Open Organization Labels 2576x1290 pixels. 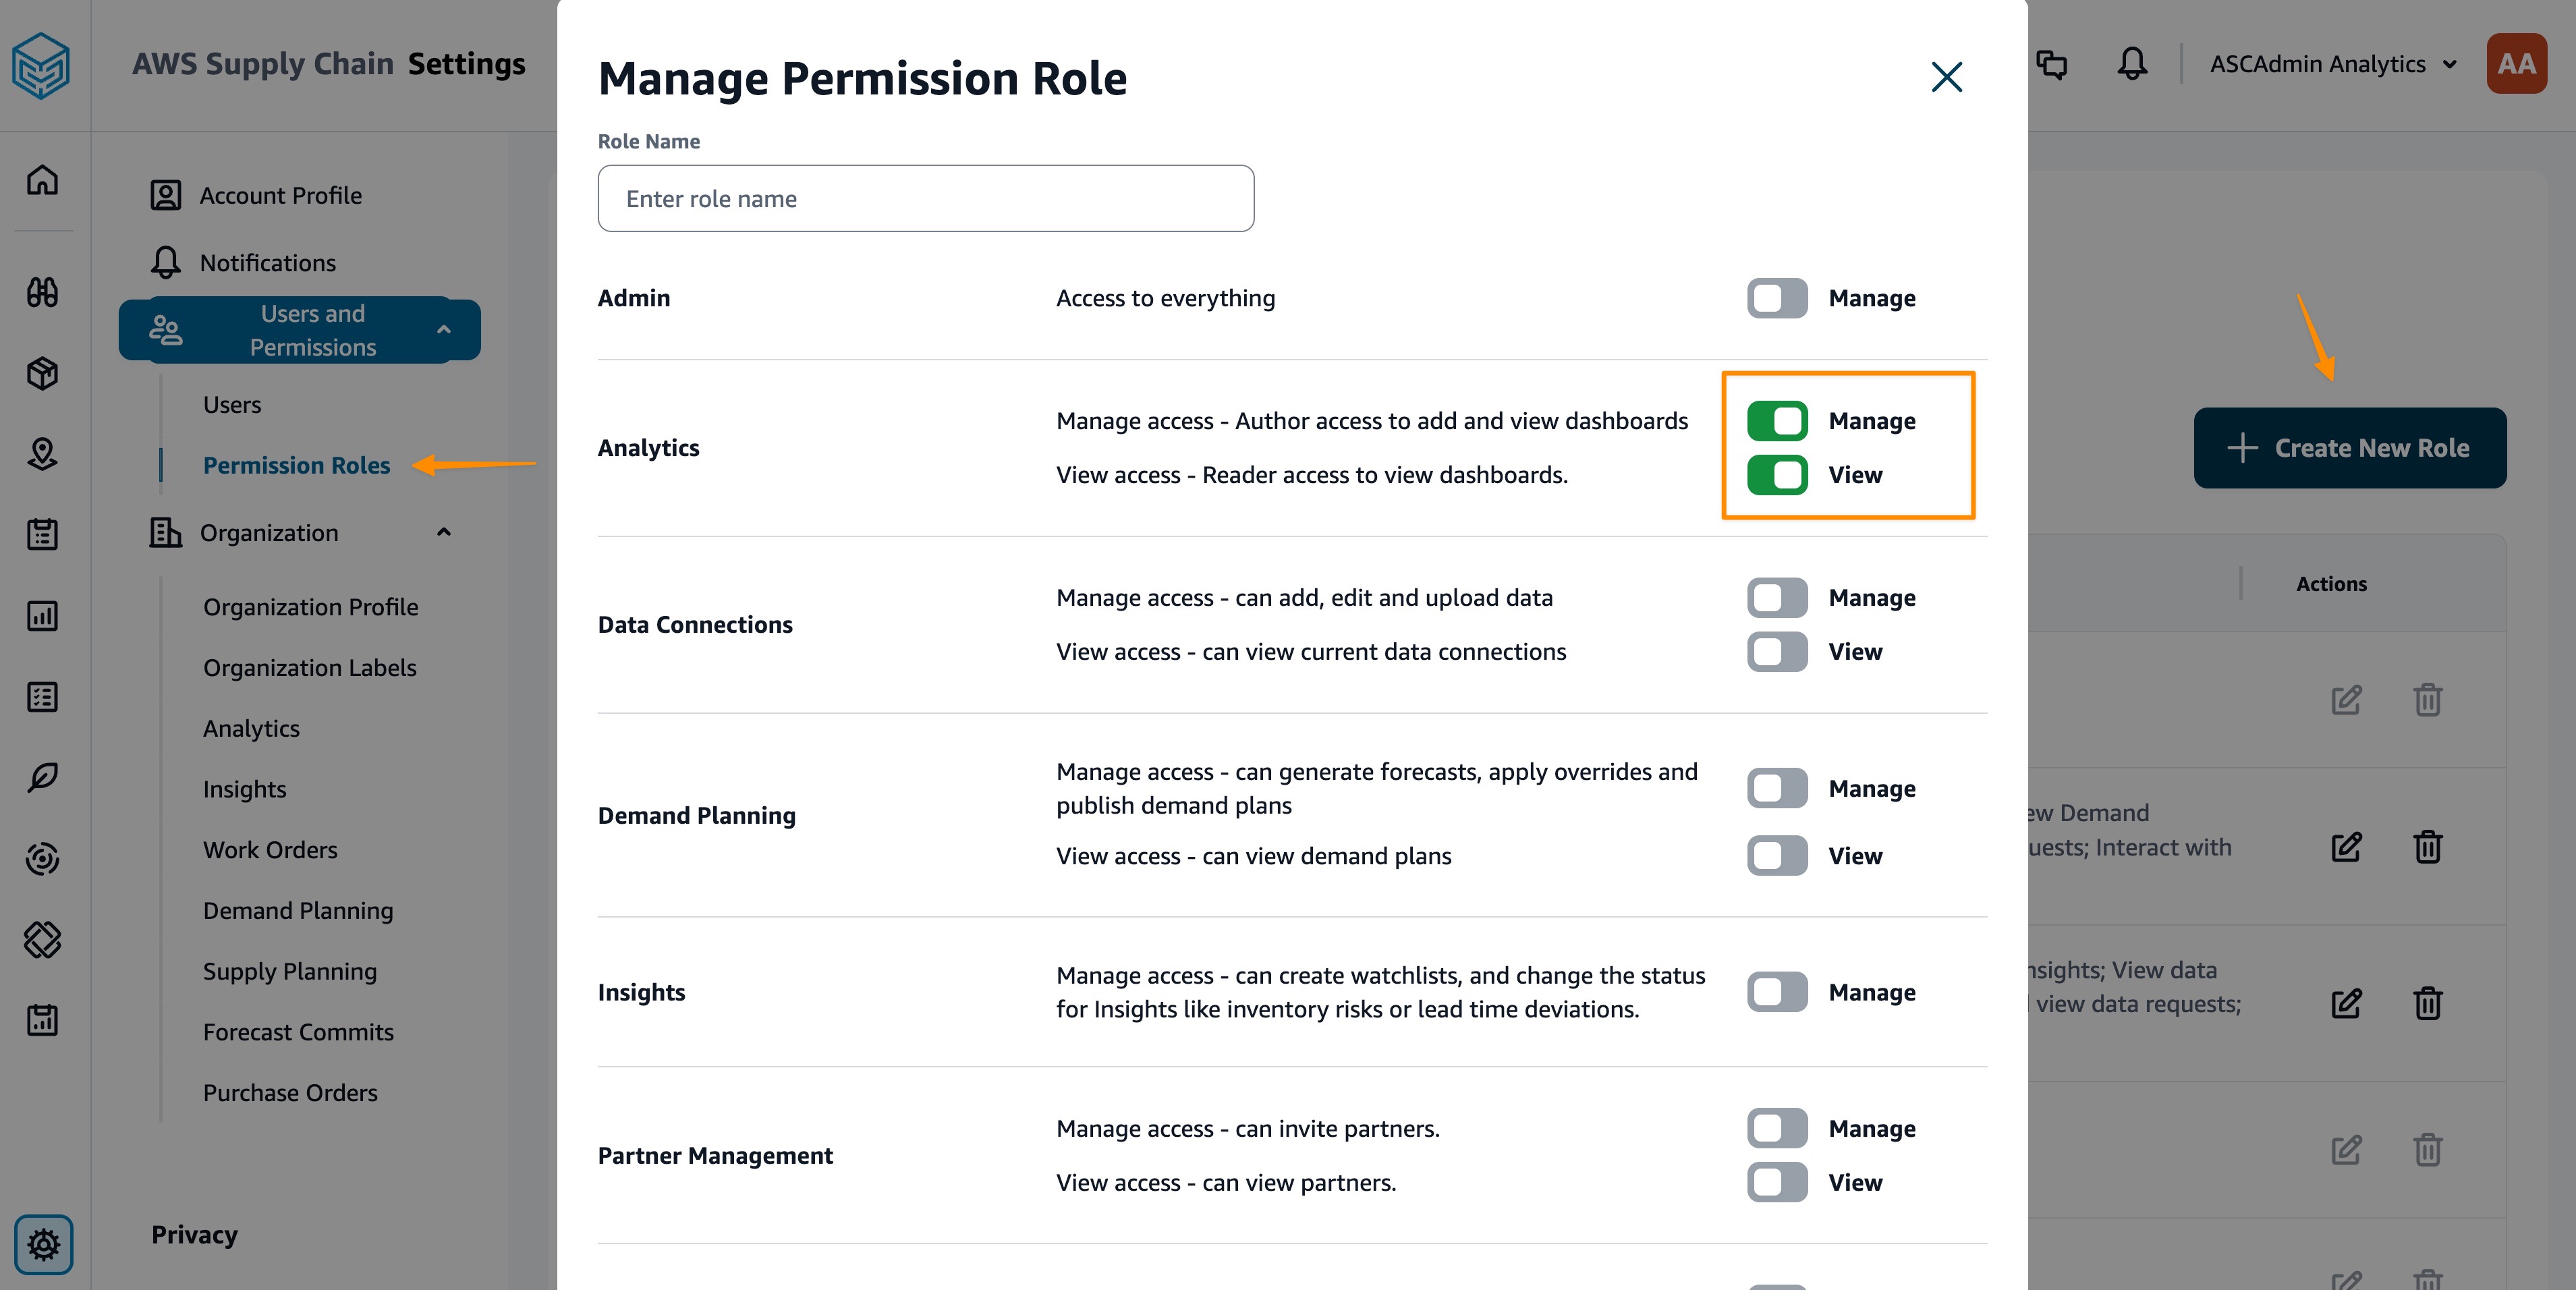[x=310, y=668]
